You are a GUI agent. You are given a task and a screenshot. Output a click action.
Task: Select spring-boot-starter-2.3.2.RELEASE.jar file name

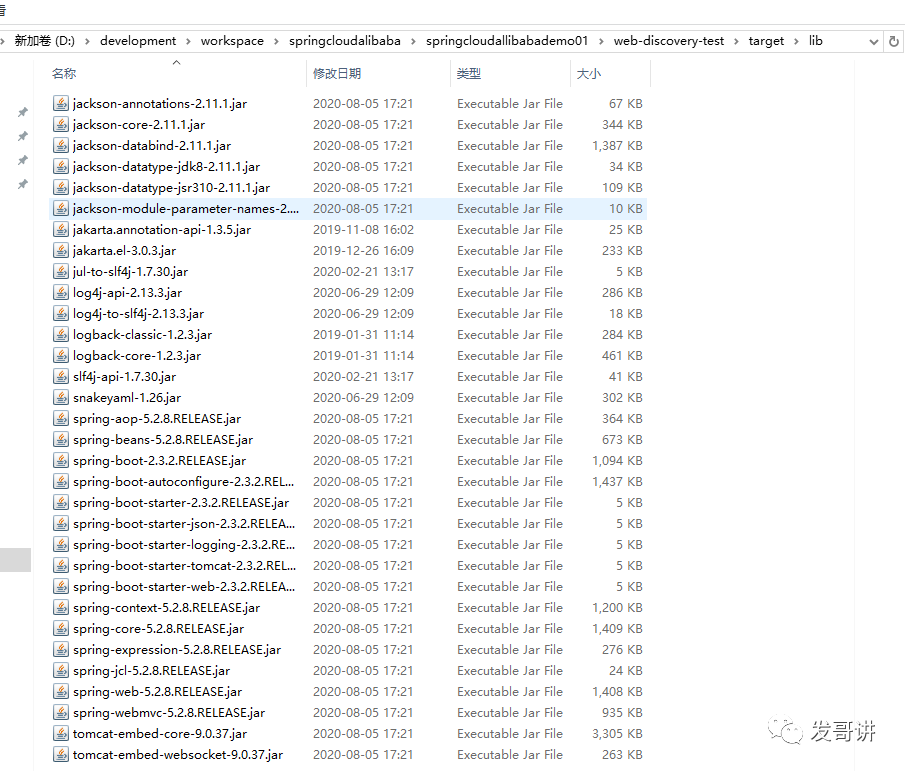tap(181, 503)
